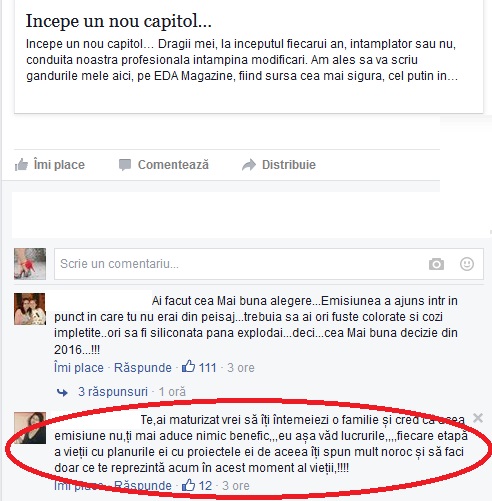
Task: Hide the second comment with the X
Action: click(x=478, y=418)
